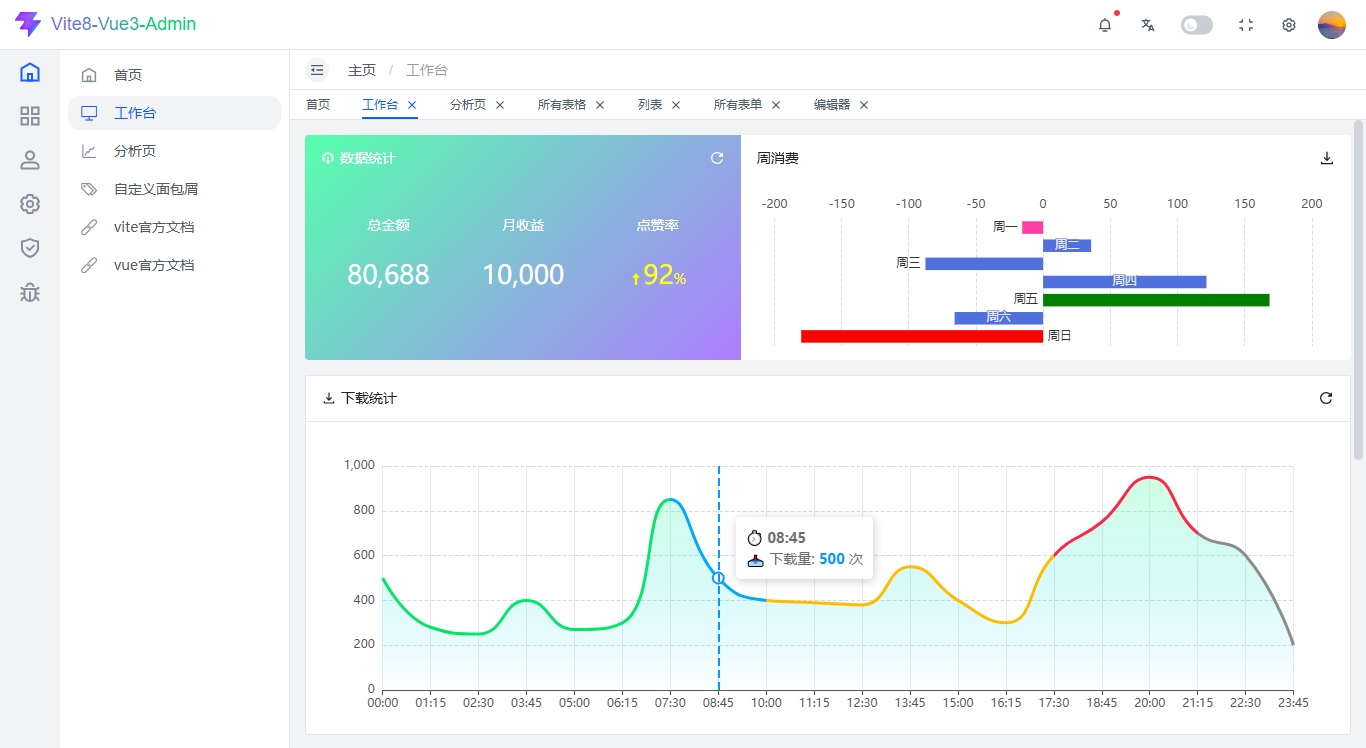
Task: Switch to the 所有表格 tab
Action: coord(562,104)
